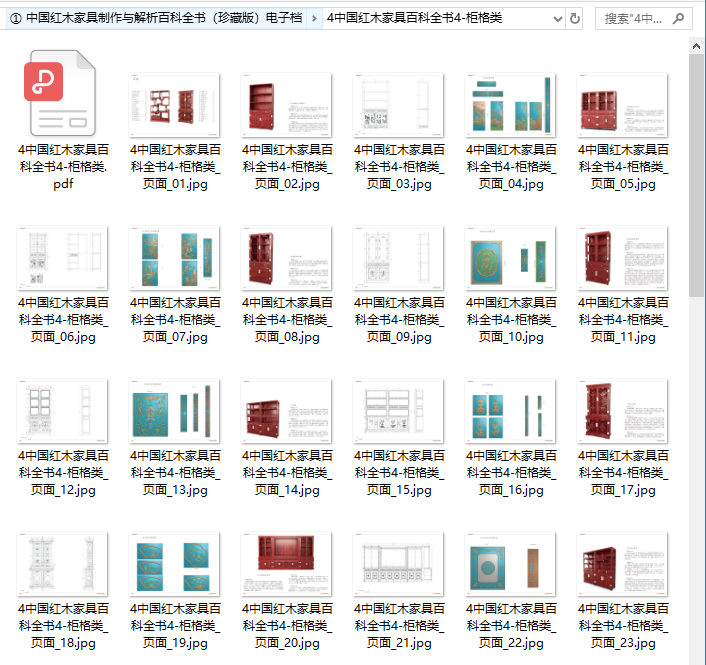The image size is (706, 665).
Task: Select thumbnail 页面_15.jpg
Action: [398, 412]
